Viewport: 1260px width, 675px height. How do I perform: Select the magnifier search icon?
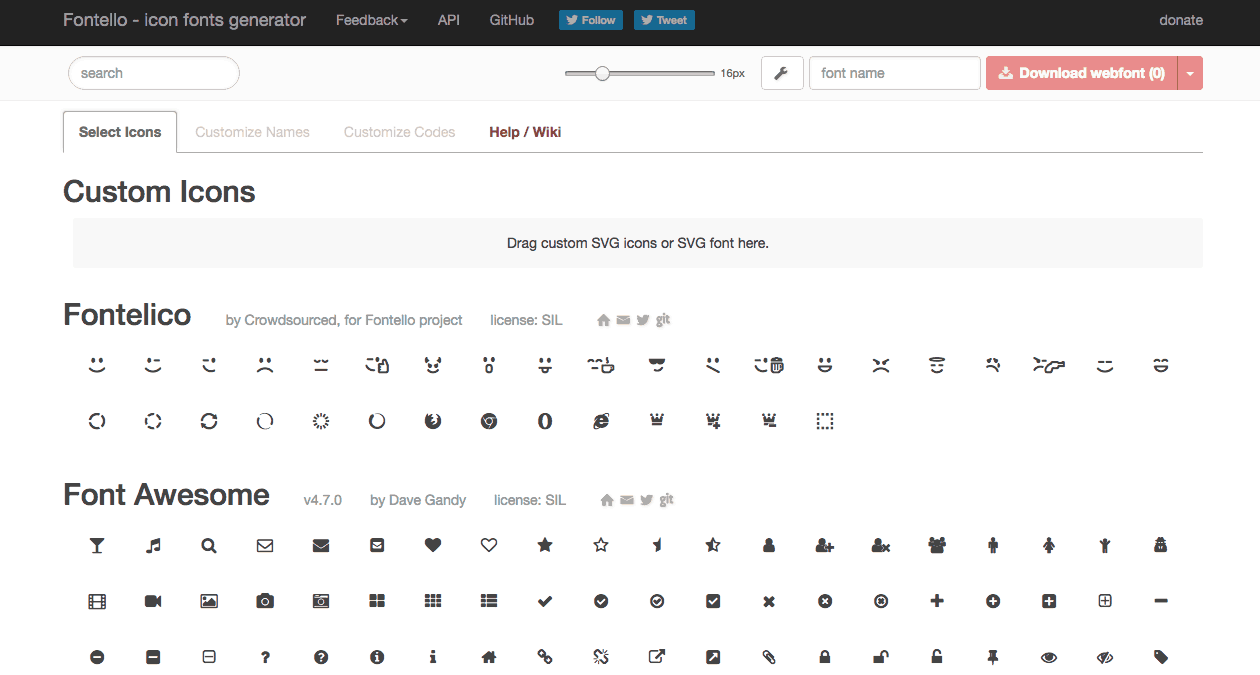(208, 545)
